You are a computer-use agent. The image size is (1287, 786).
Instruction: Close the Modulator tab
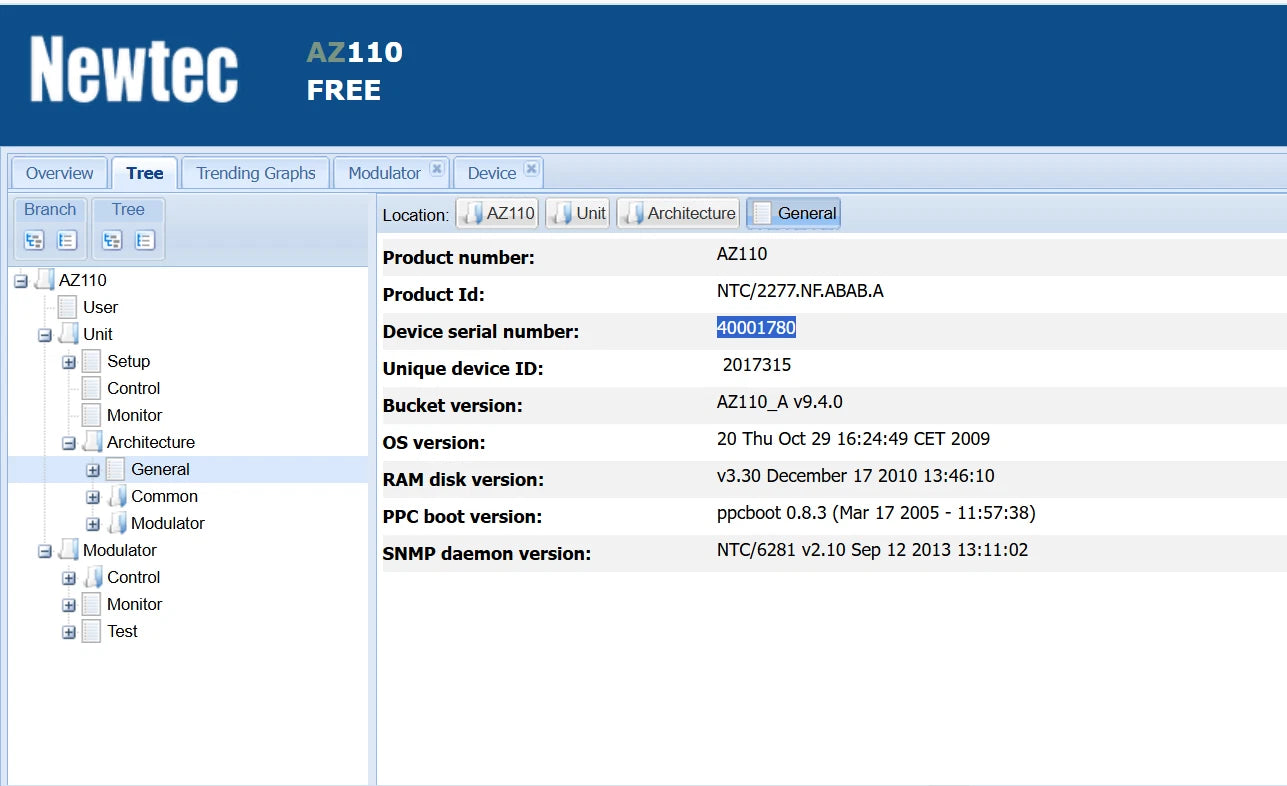pos(436,169)
